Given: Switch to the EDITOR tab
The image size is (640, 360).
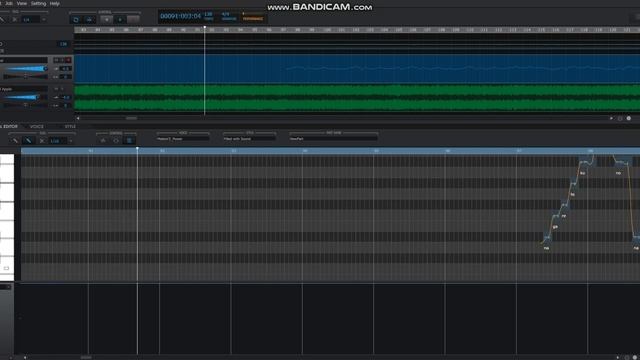Looking at the screenshot, I should 9,127.
